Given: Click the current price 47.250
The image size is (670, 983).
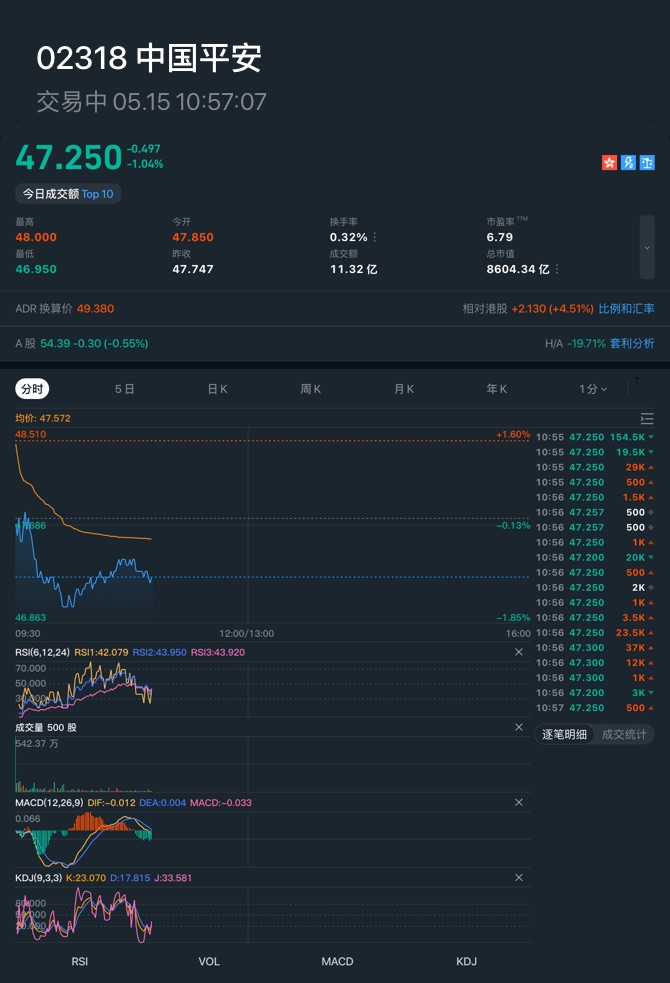Looking at the screenshot, I should coord(68,157).
